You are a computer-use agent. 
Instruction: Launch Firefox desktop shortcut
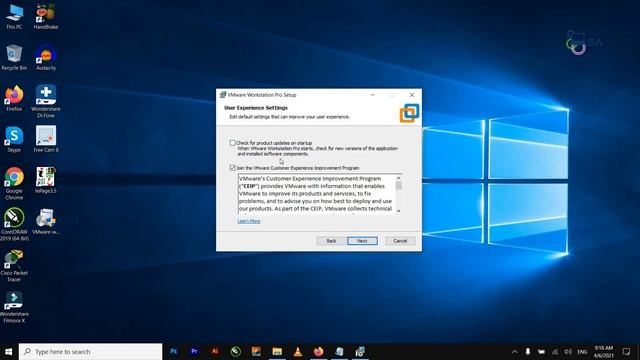point(14,98)
